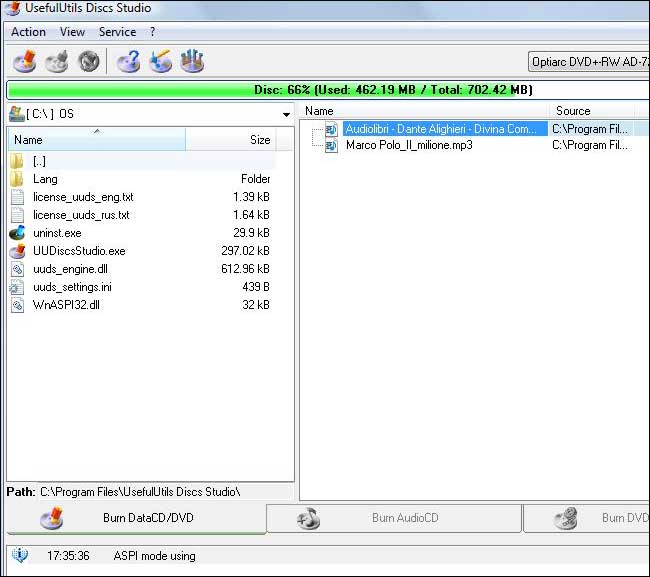Click the disc usage progress bar
The image size is (650, 577).
(x=325, y=90)
